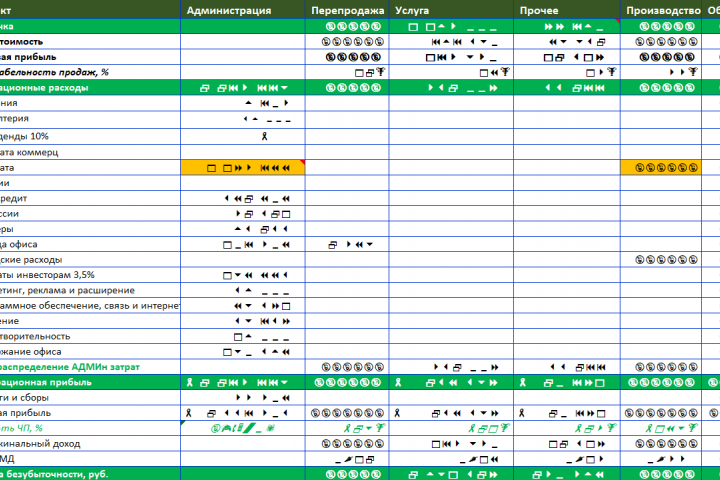Click the "жинальный доход" row label
This screenshot has height=480, width=720.
coord(40,444)
